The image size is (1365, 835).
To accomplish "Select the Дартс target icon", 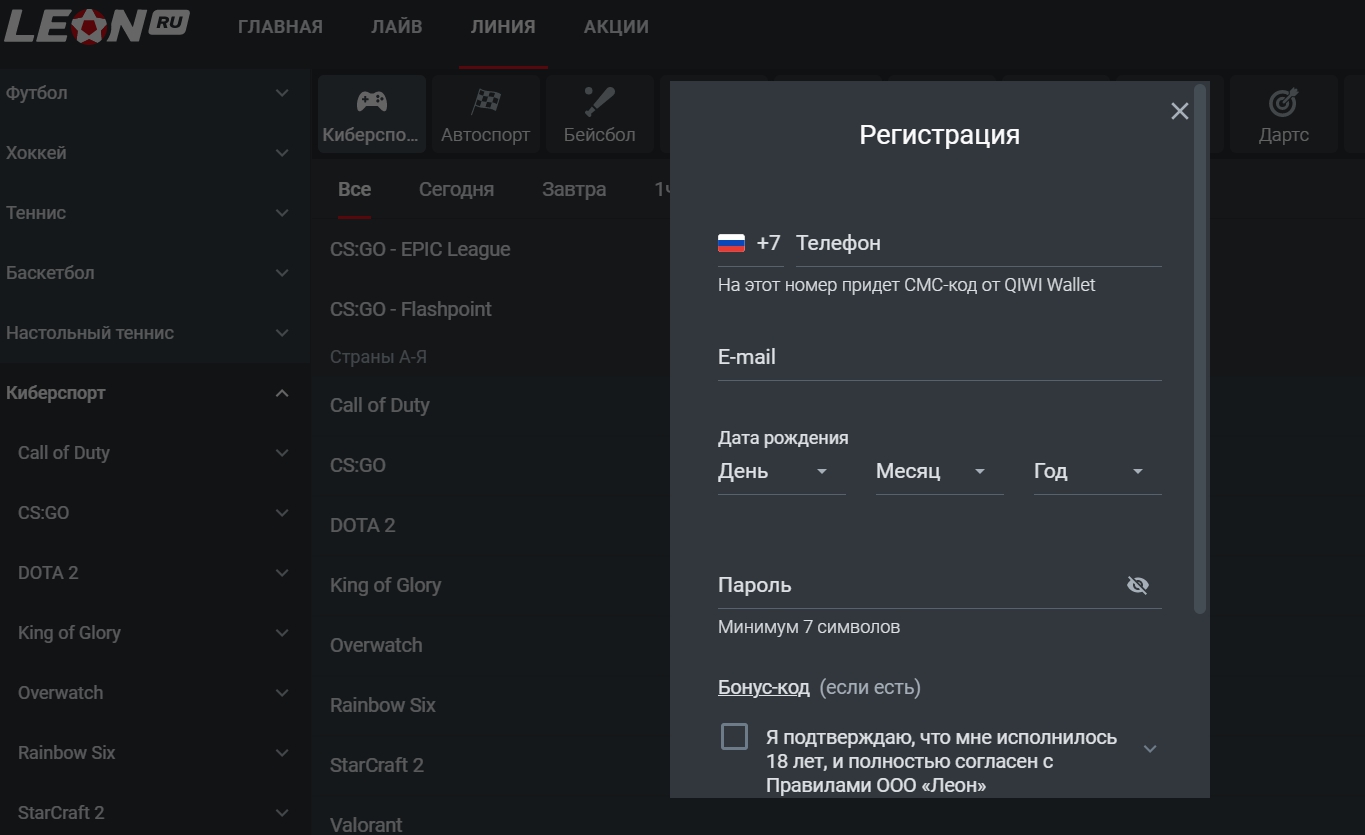I will pyautogui.click(x=1283, y=102).
